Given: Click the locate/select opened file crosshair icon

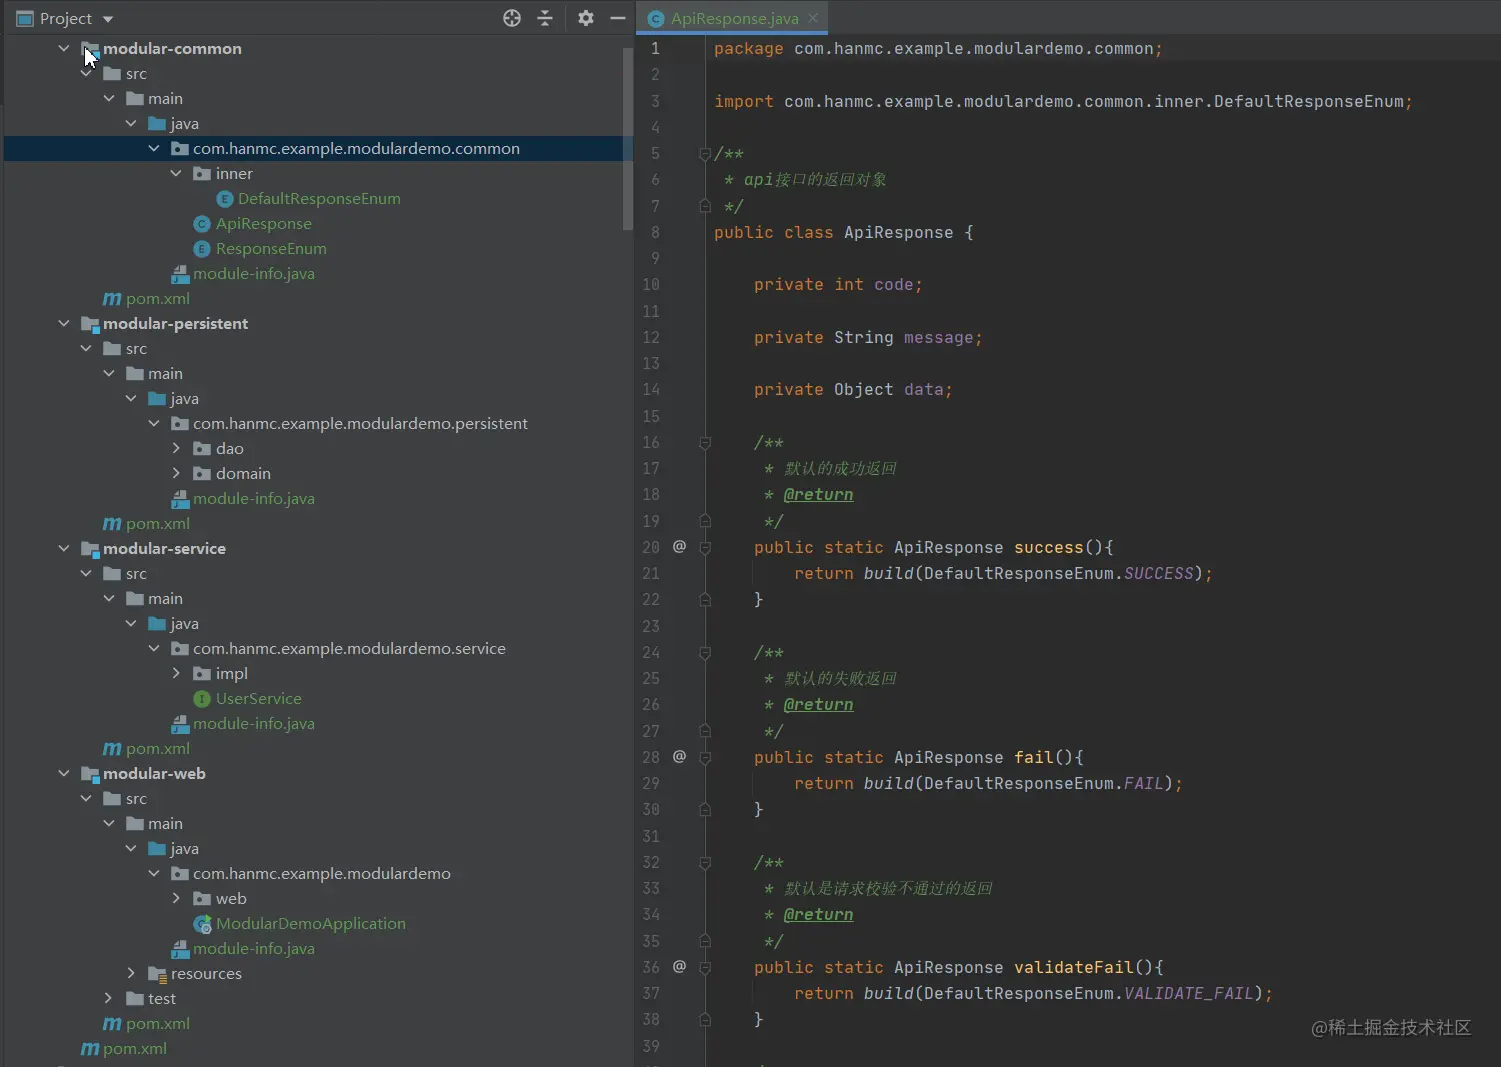Looking at the screenshot, I should [x=511, y=18].
